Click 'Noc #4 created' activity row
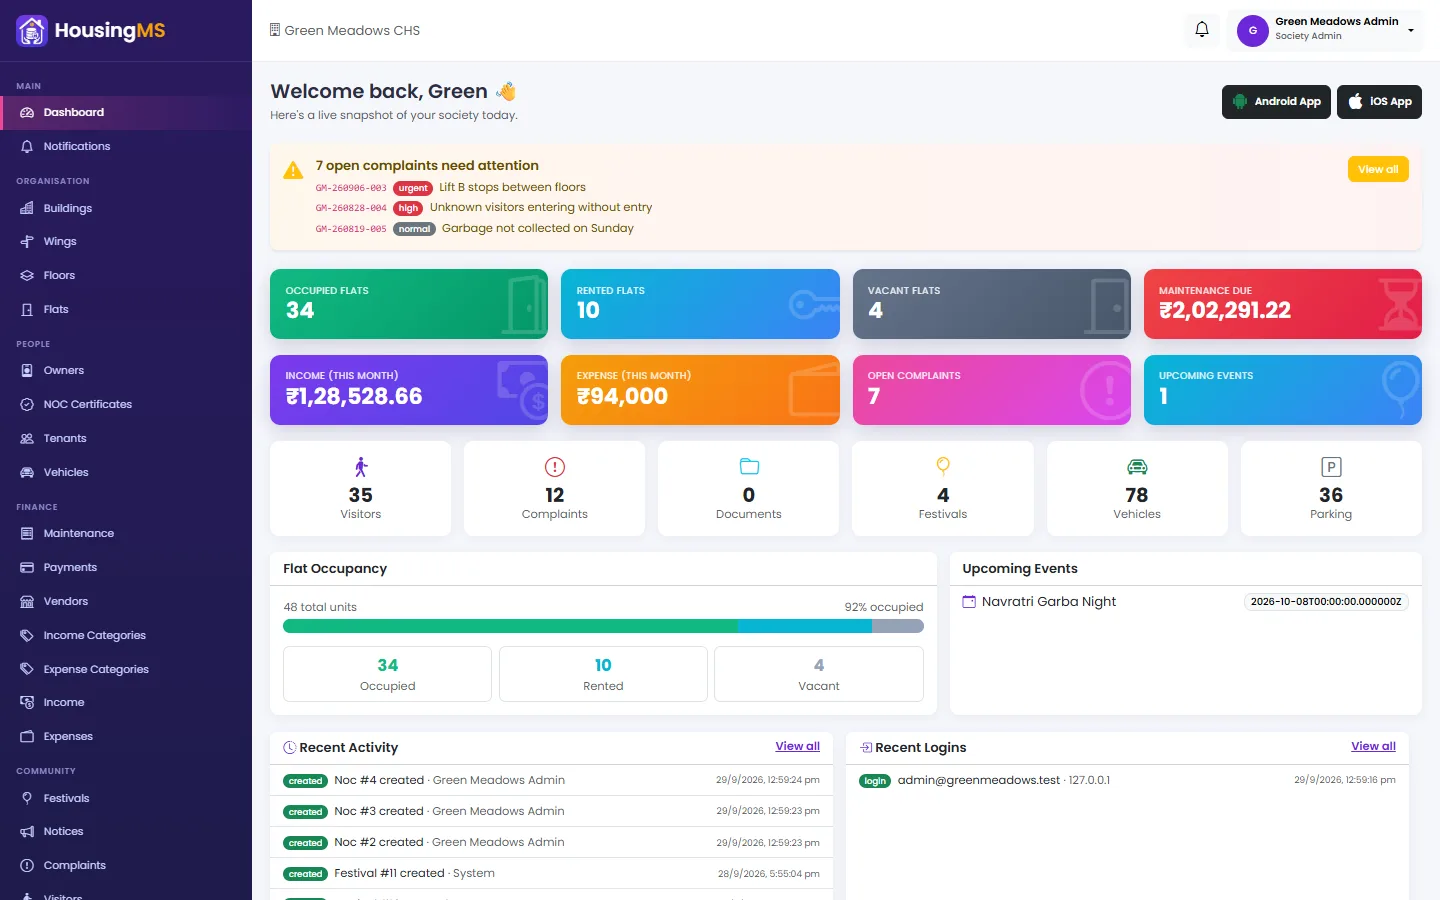 coord(552,780)
